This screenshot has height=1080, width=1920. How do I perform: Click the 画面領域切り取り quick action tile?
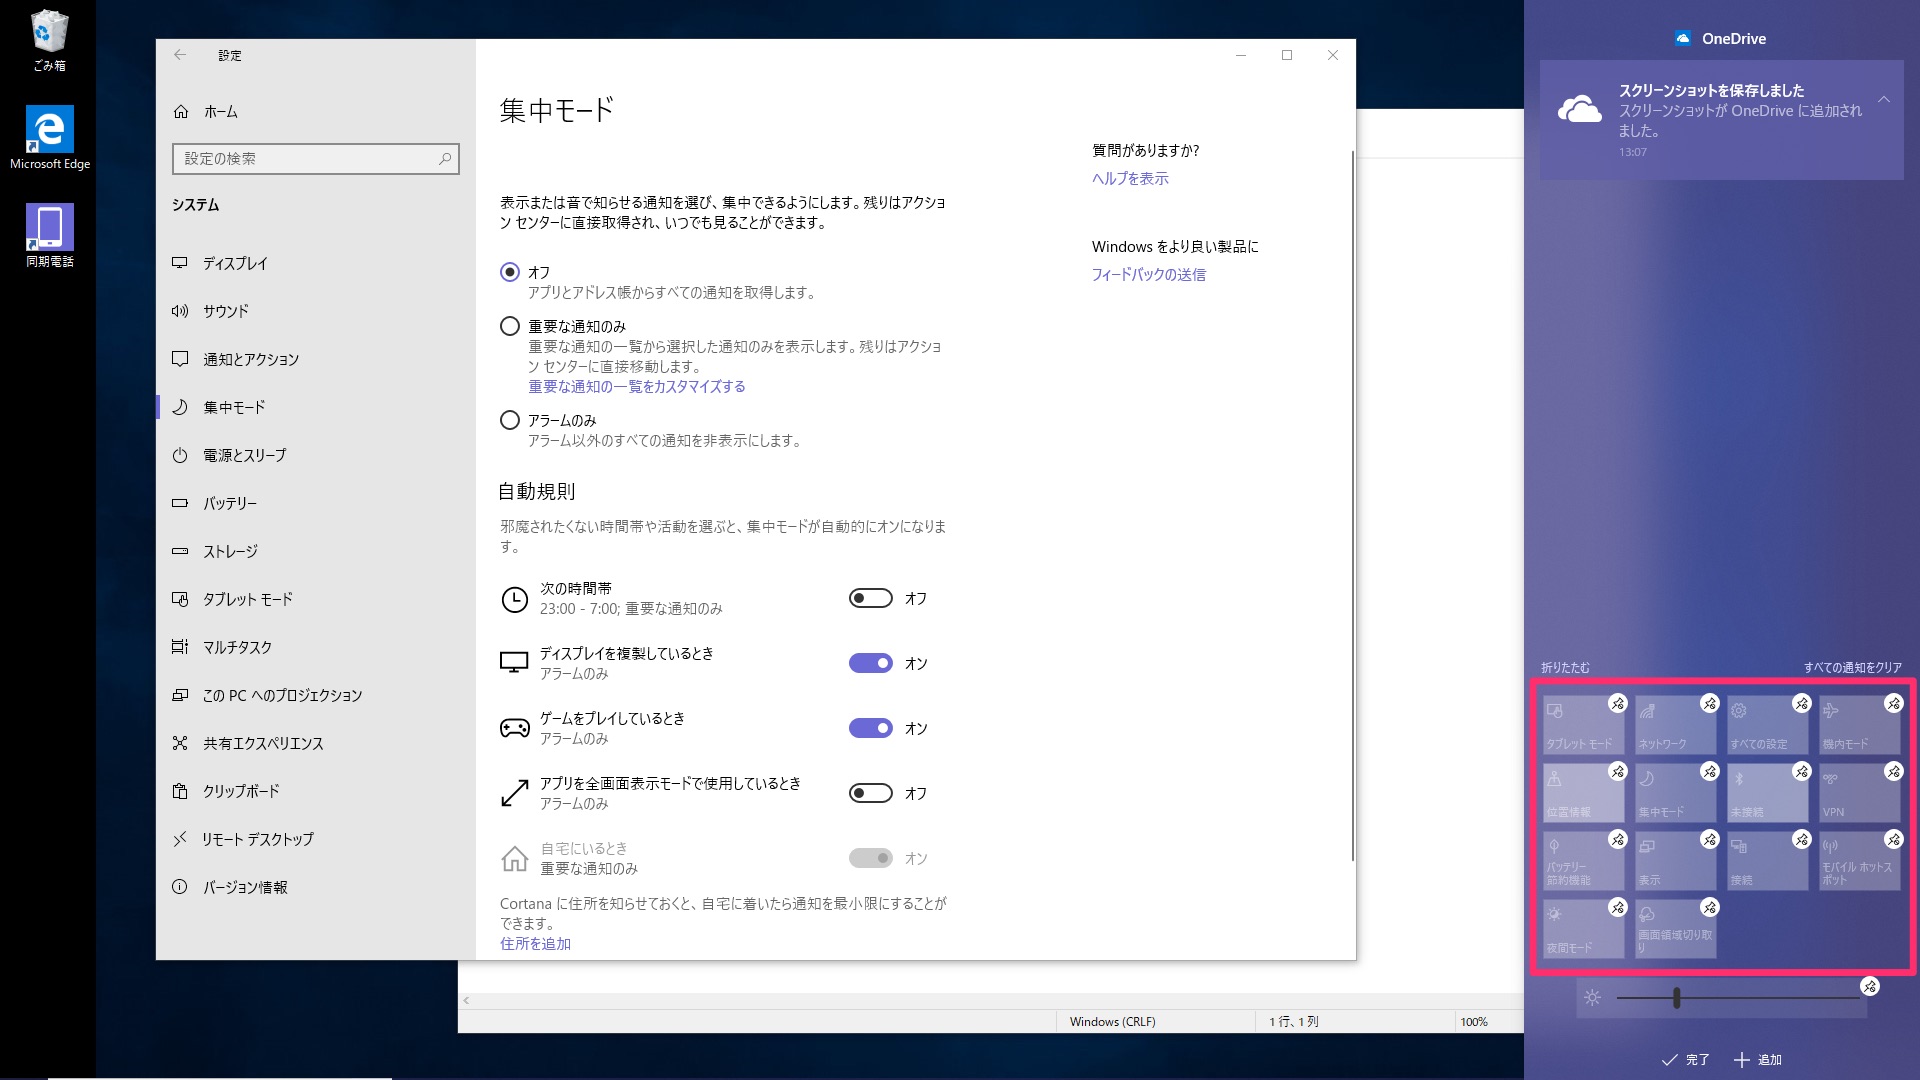coord(1675,929)
